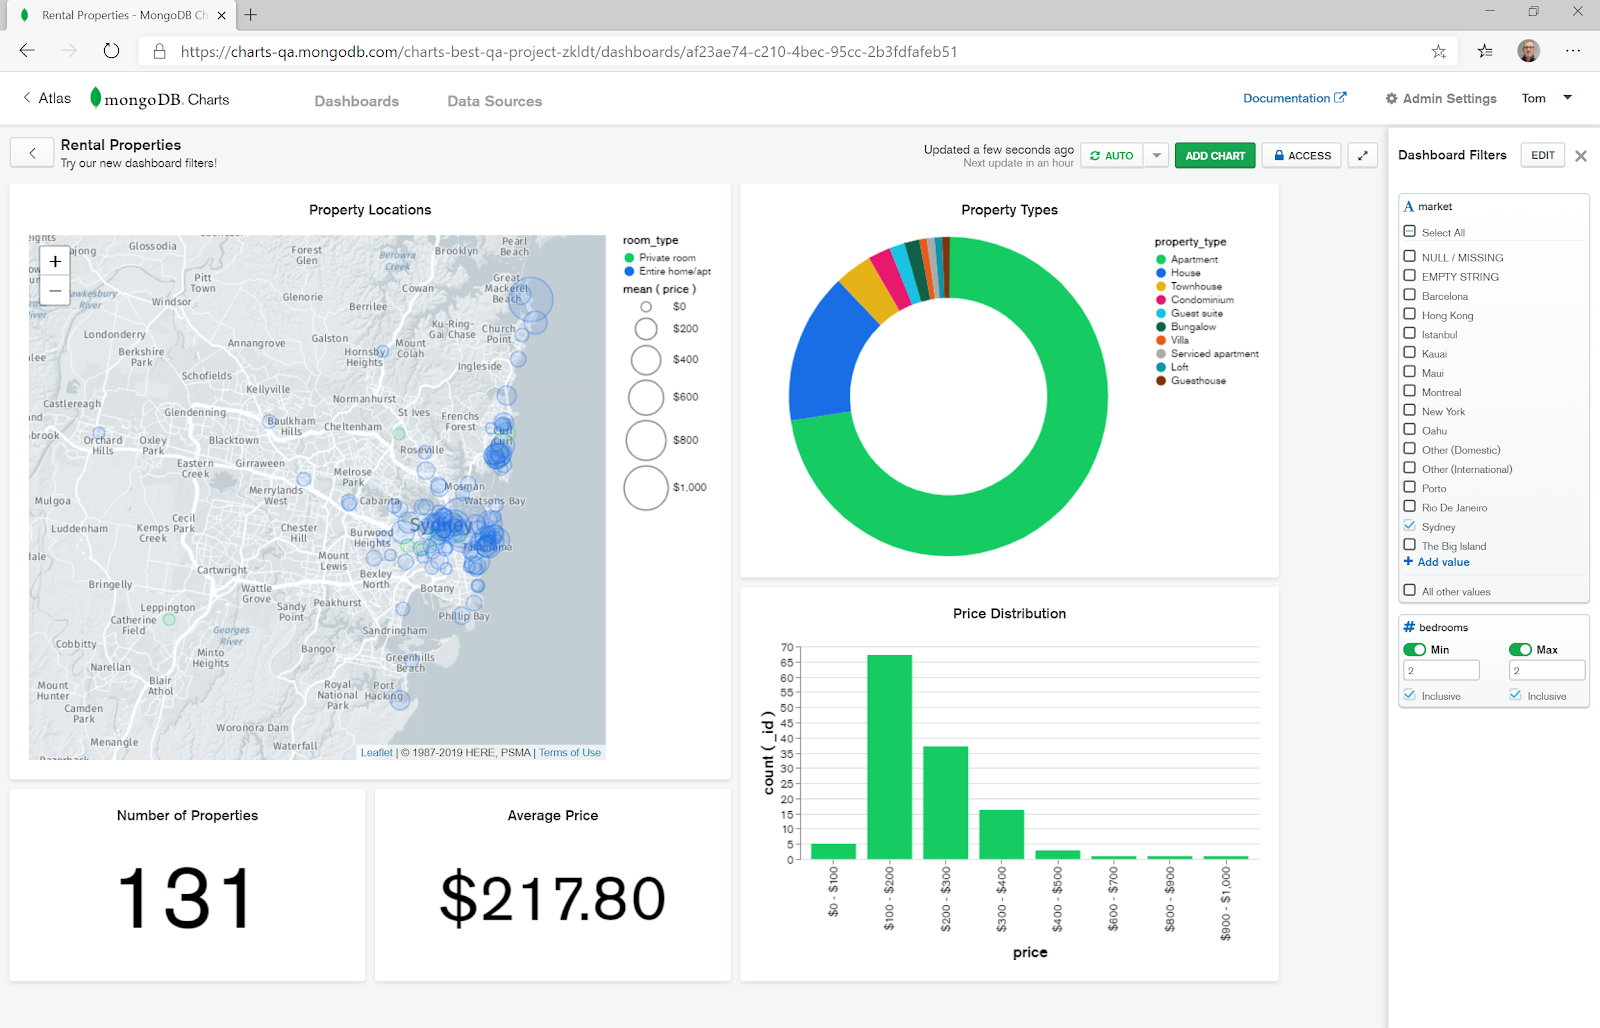
Task: Toggle the Select All checkbox
Action: click(x=1409, y=231)
